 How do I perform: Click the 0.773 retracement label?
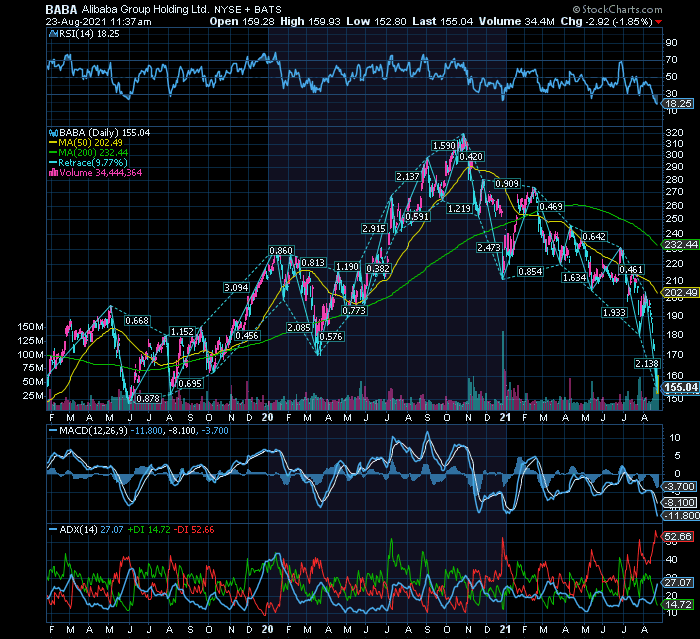pos(354,310)
